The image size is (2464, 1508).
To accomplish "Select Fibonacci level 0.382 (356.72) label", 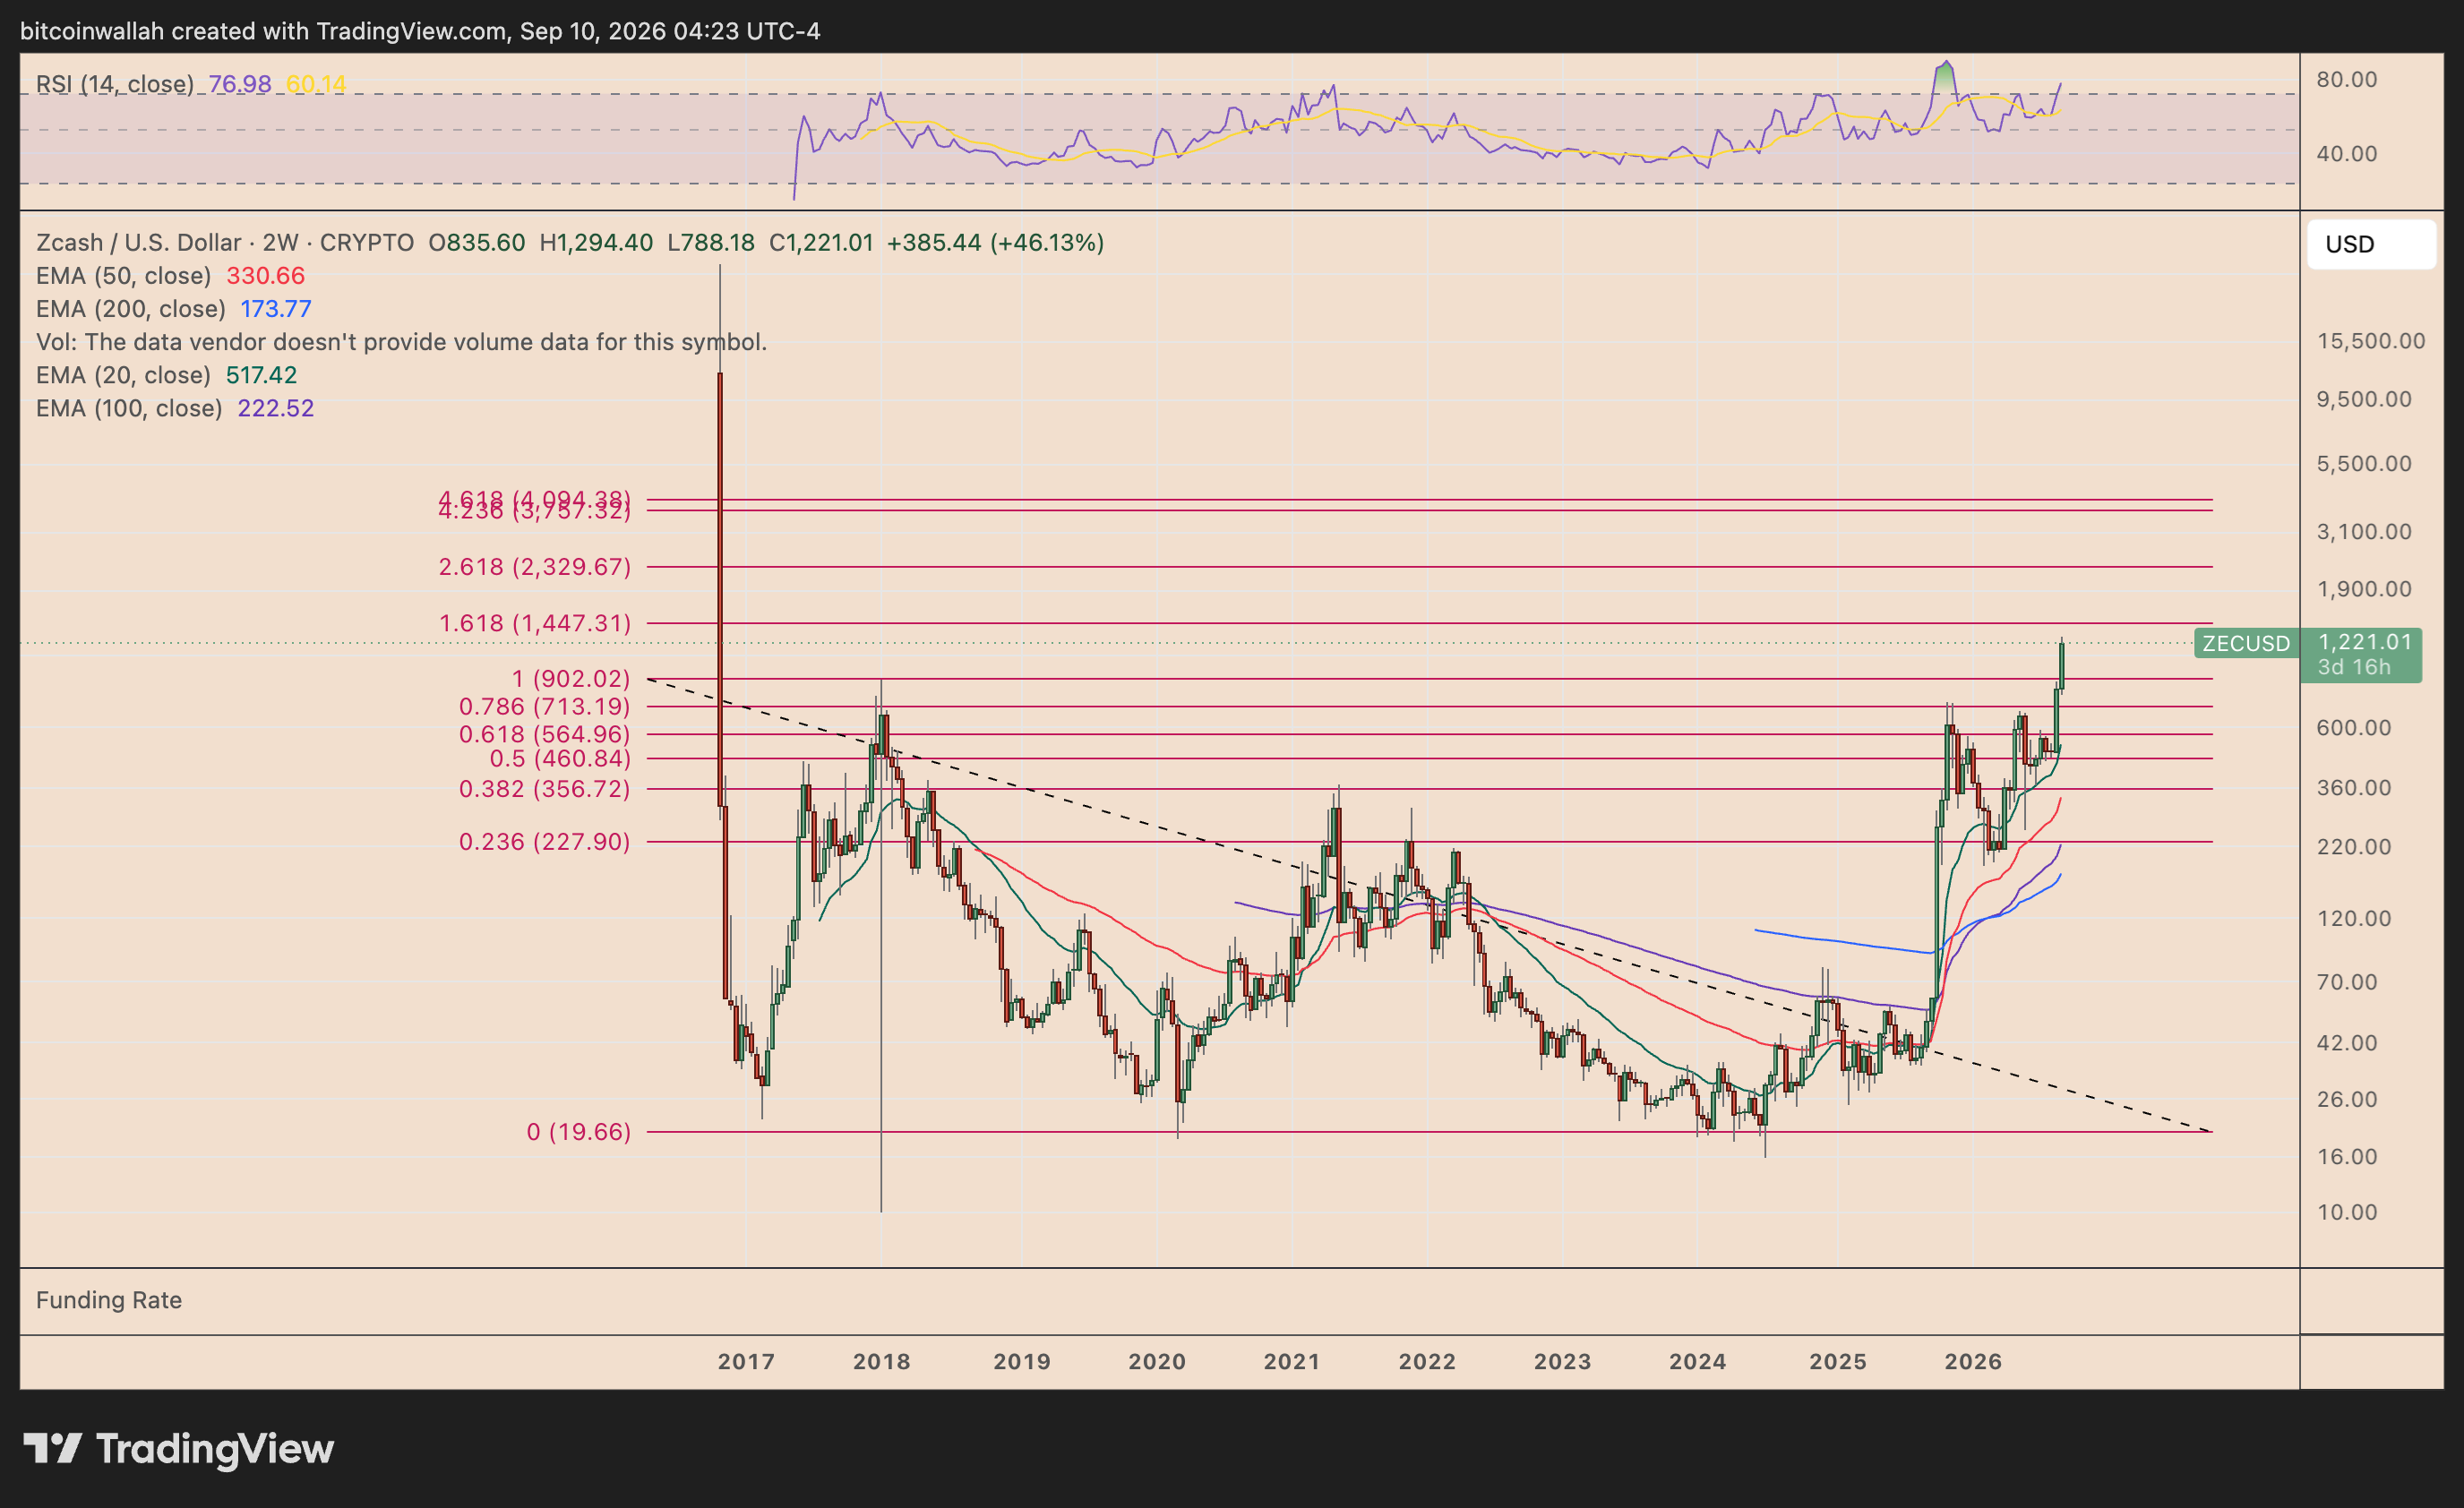I will coord(545,789).
